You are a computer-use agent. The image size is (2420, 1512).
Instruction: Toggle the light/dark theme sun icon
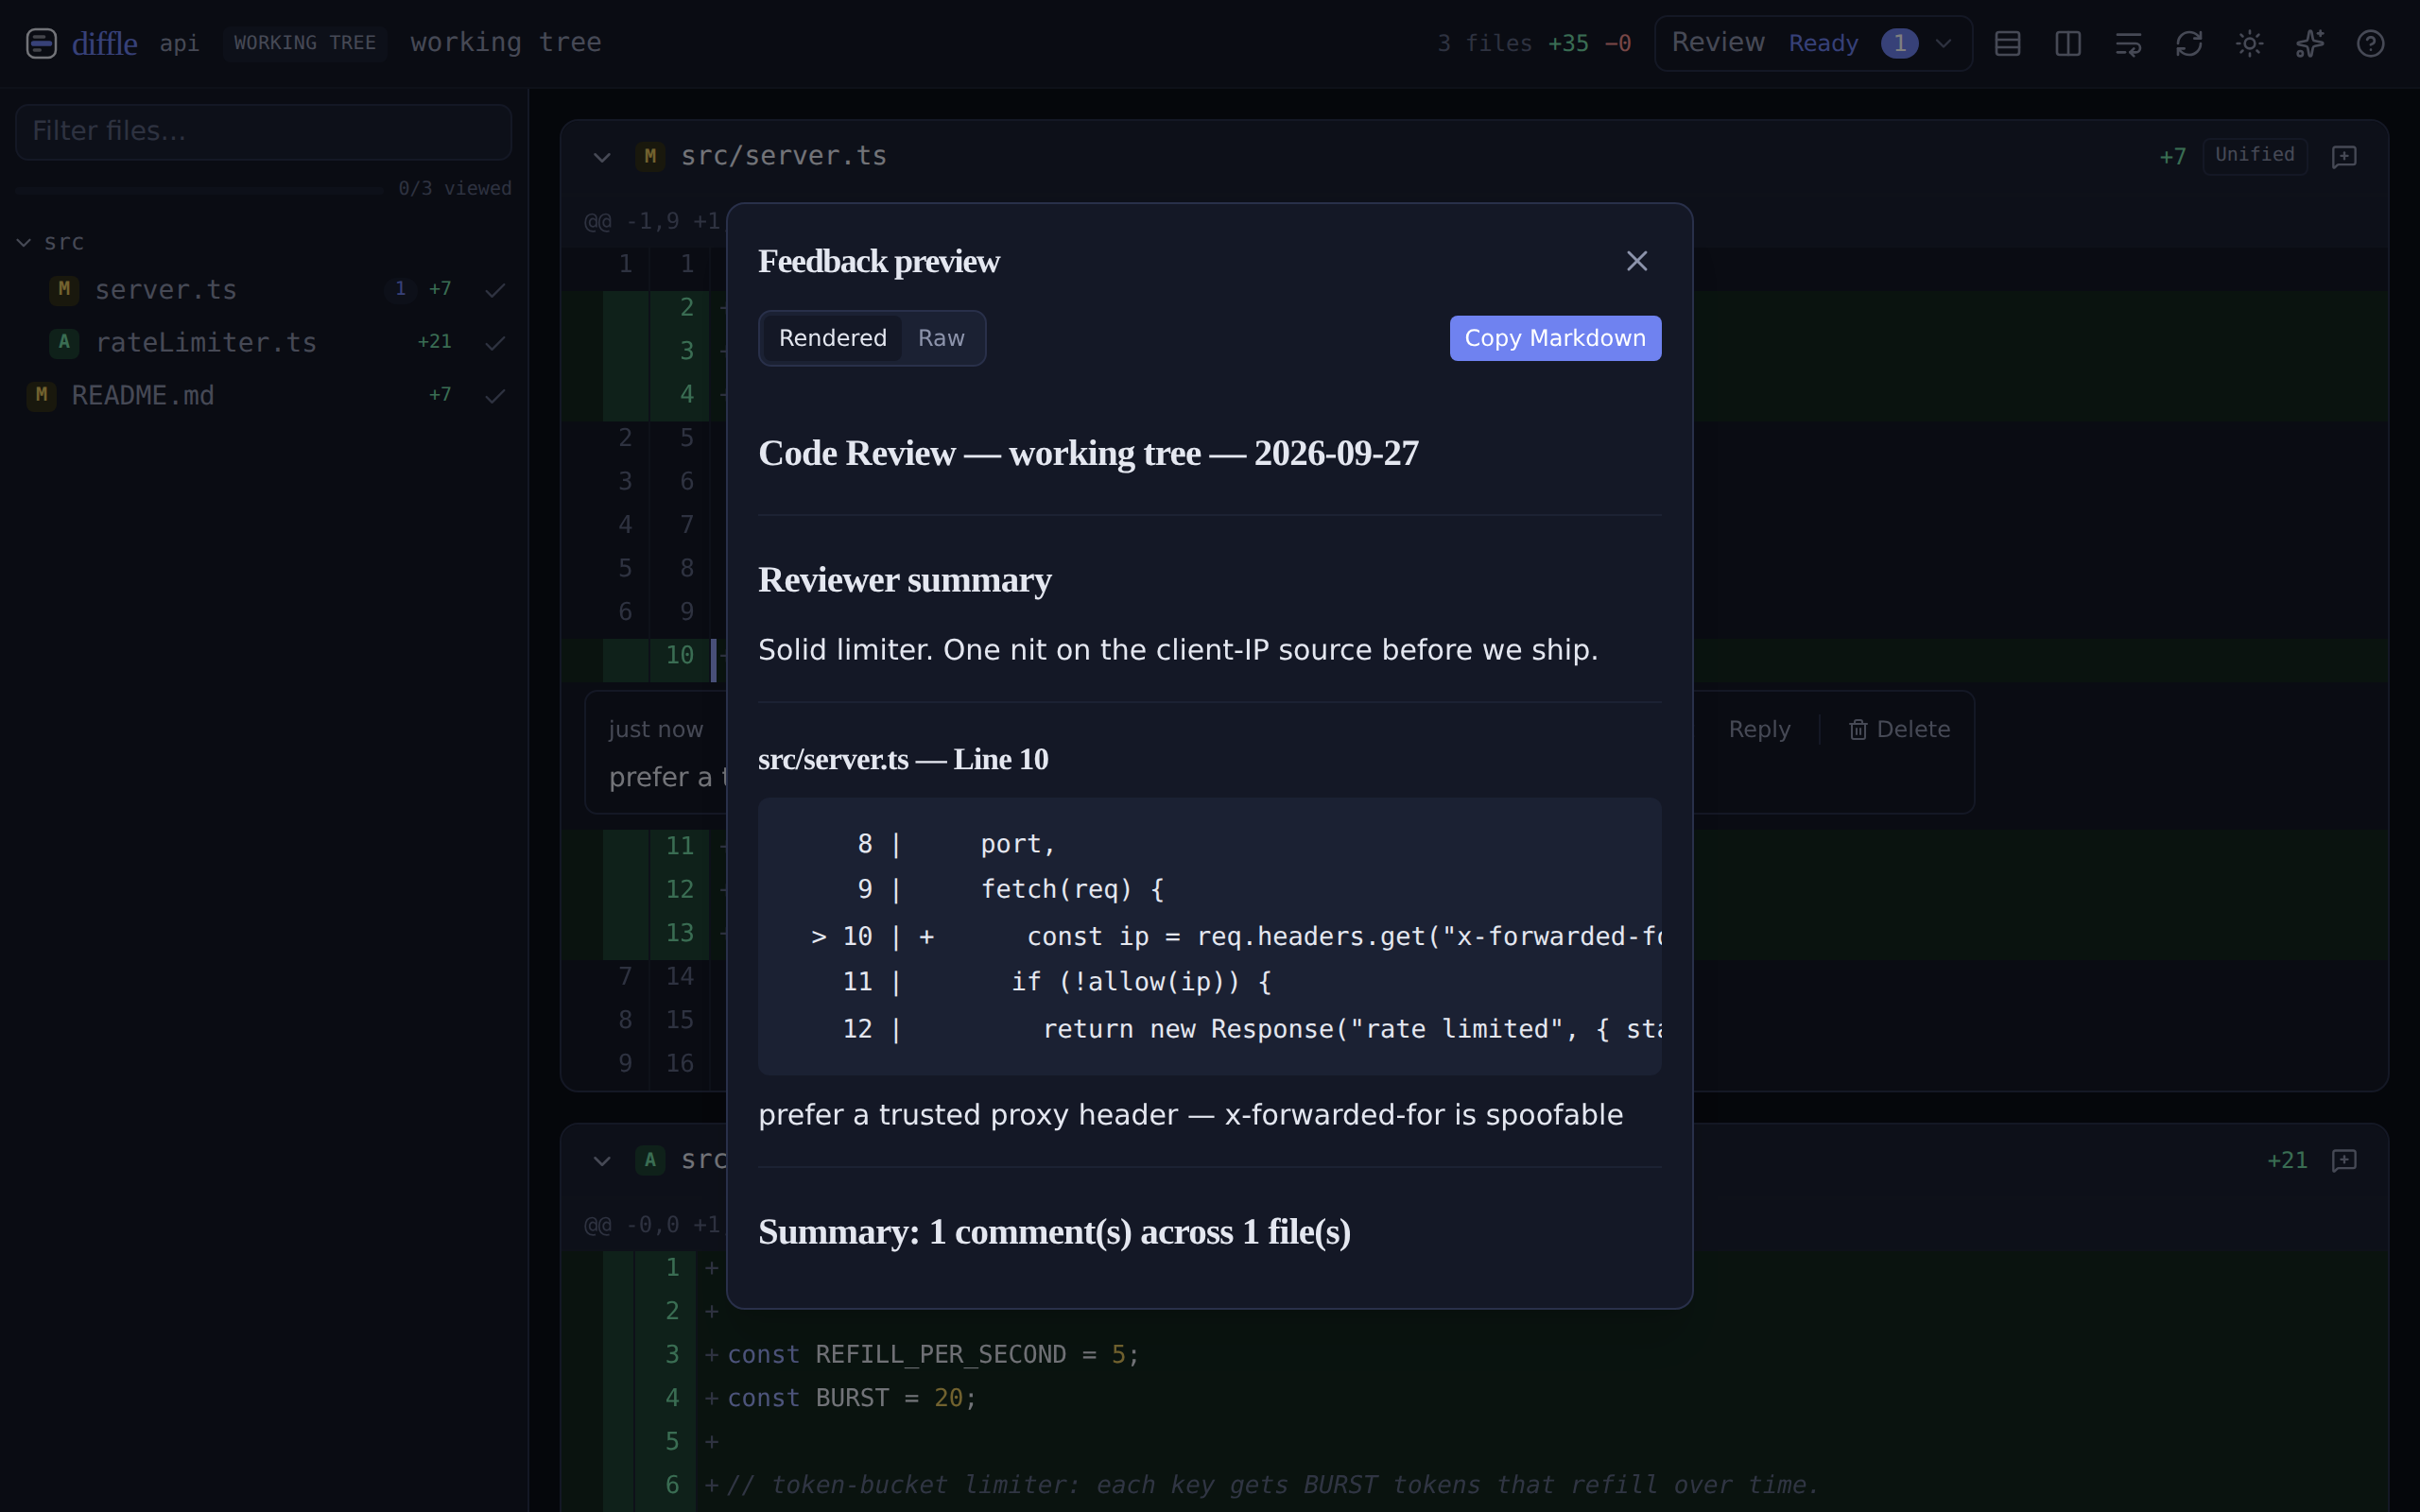pos(2250,43)
